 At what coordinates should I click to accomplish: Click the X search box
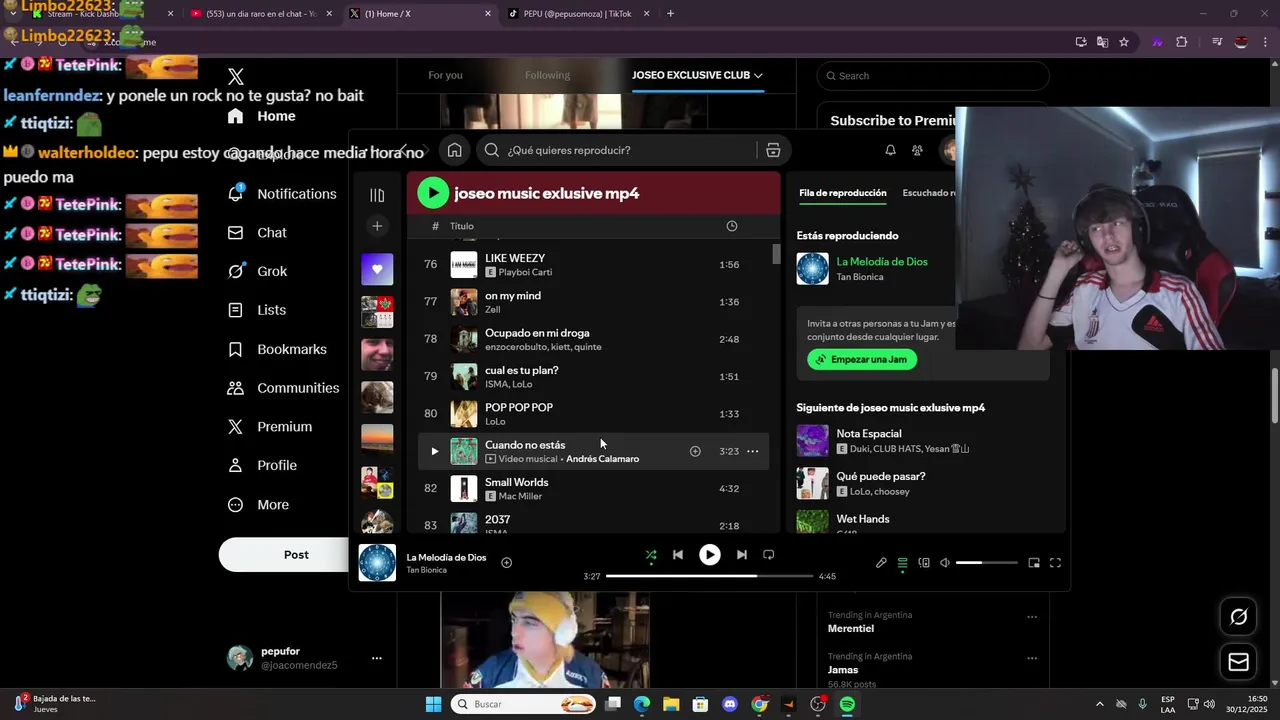pyautogui.click(x=933, y=76)
